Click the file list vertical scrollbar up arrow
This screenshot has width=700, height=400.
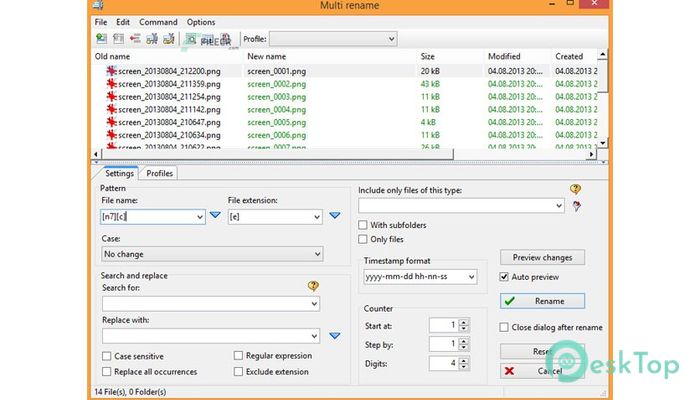(x=603, y=55)
